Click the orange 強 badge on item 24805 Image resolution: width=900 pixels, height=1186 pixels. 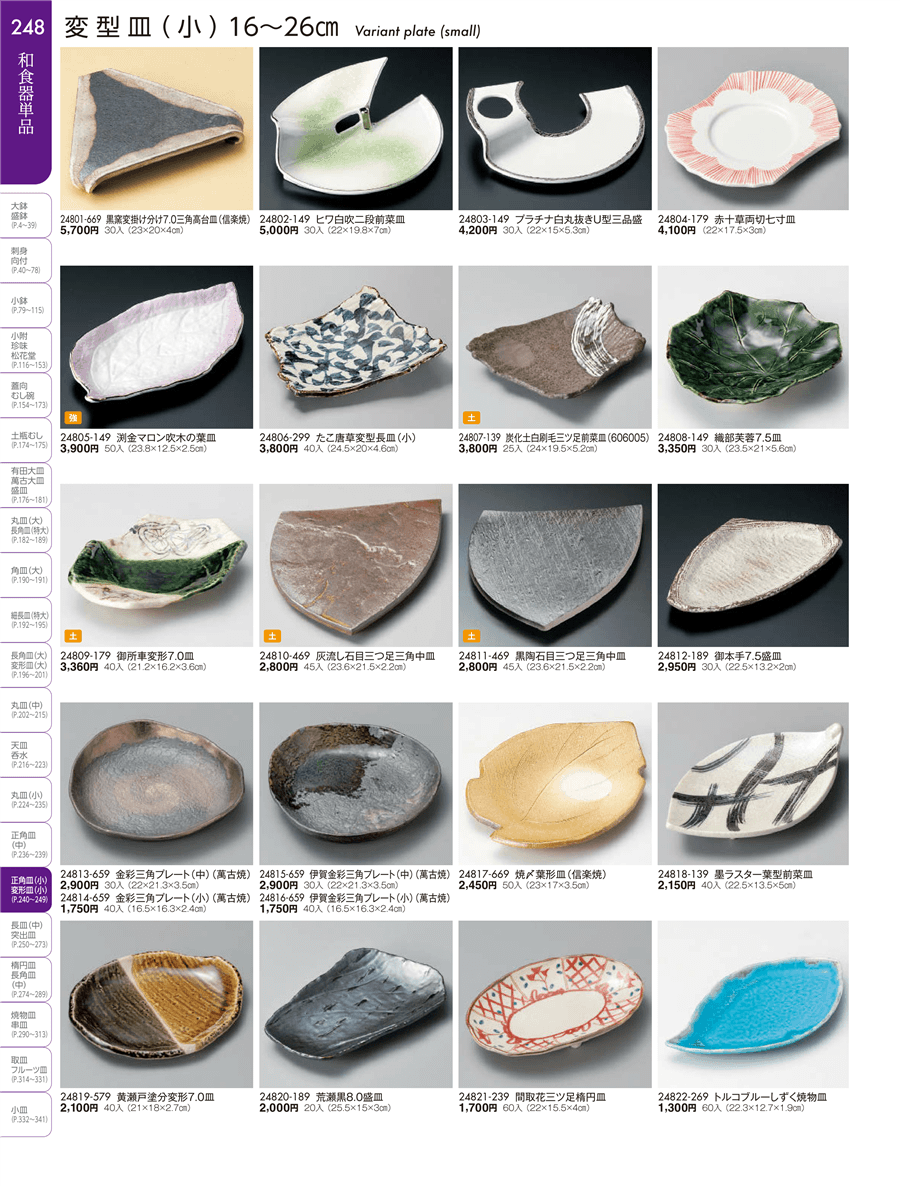click(73, 418)
